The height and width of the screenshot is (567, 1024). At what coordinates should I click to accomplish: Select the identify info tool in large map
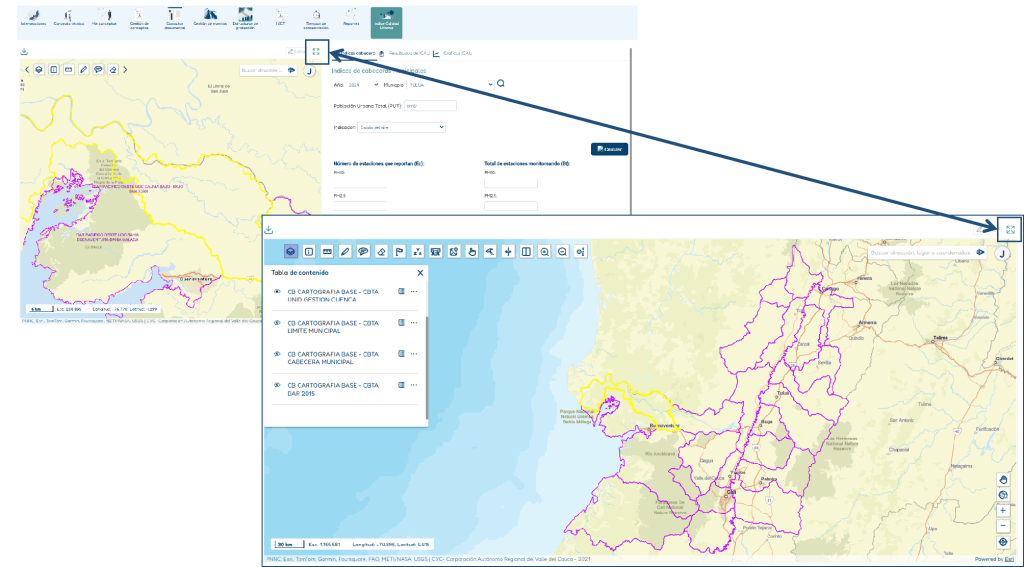tap(310, 251)
